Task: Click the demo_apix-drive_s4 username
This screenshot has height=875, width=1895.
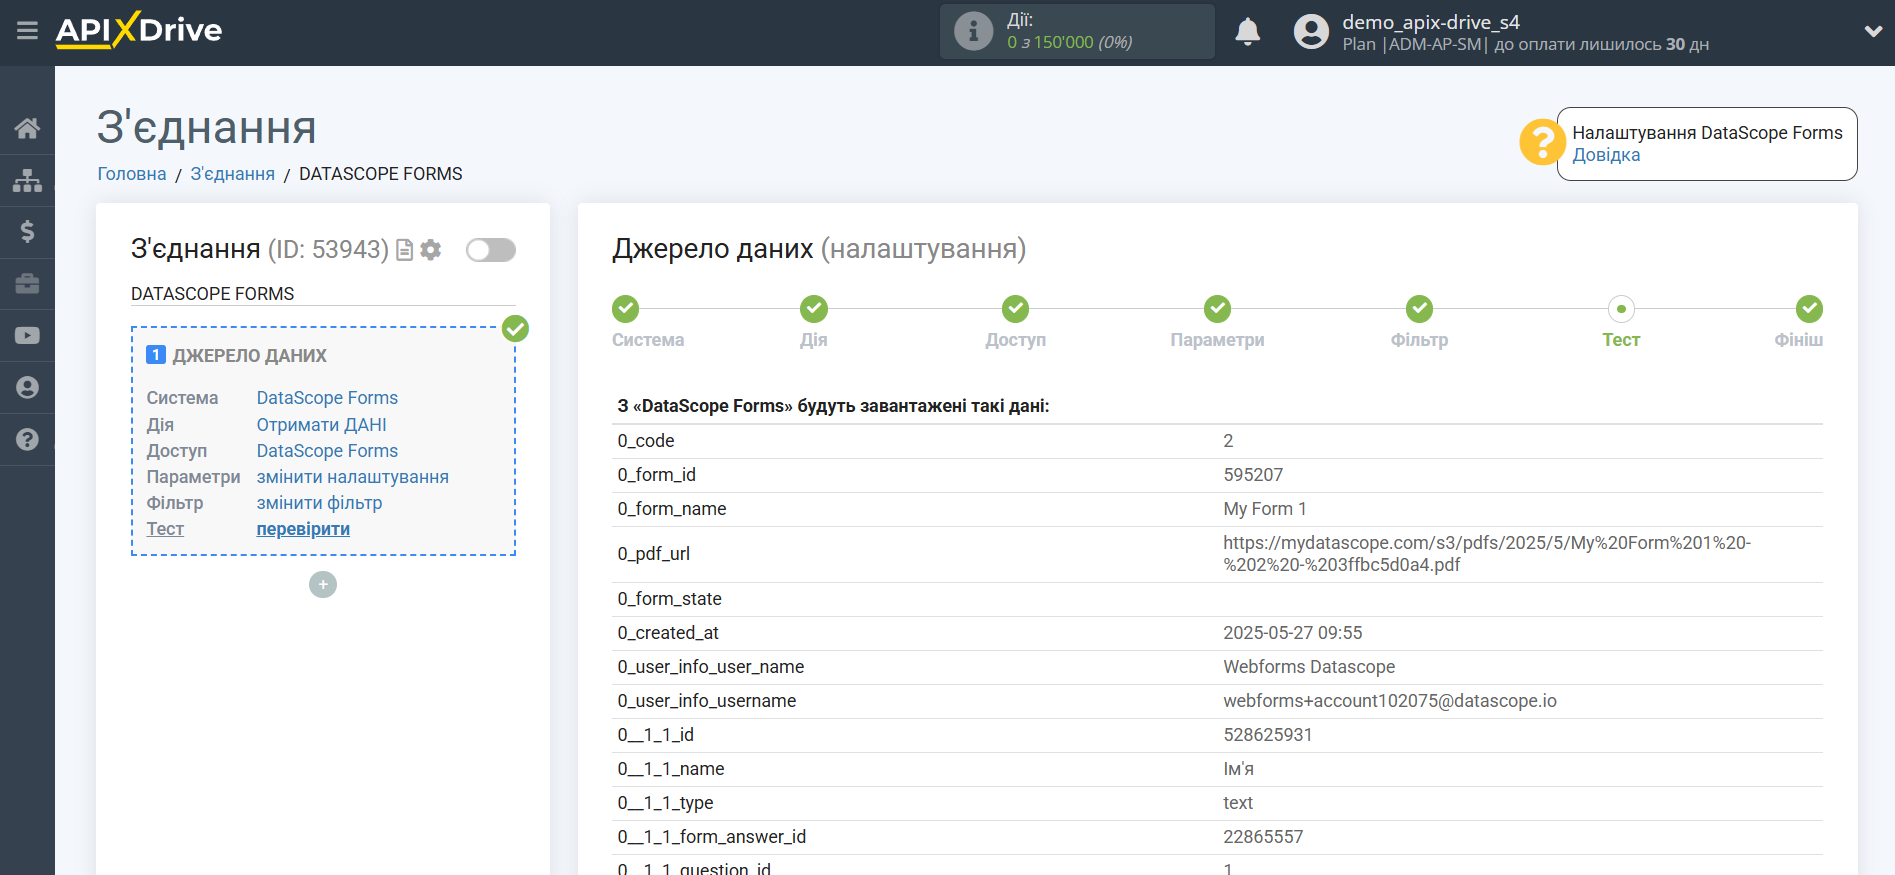Action: [1430, 22]
